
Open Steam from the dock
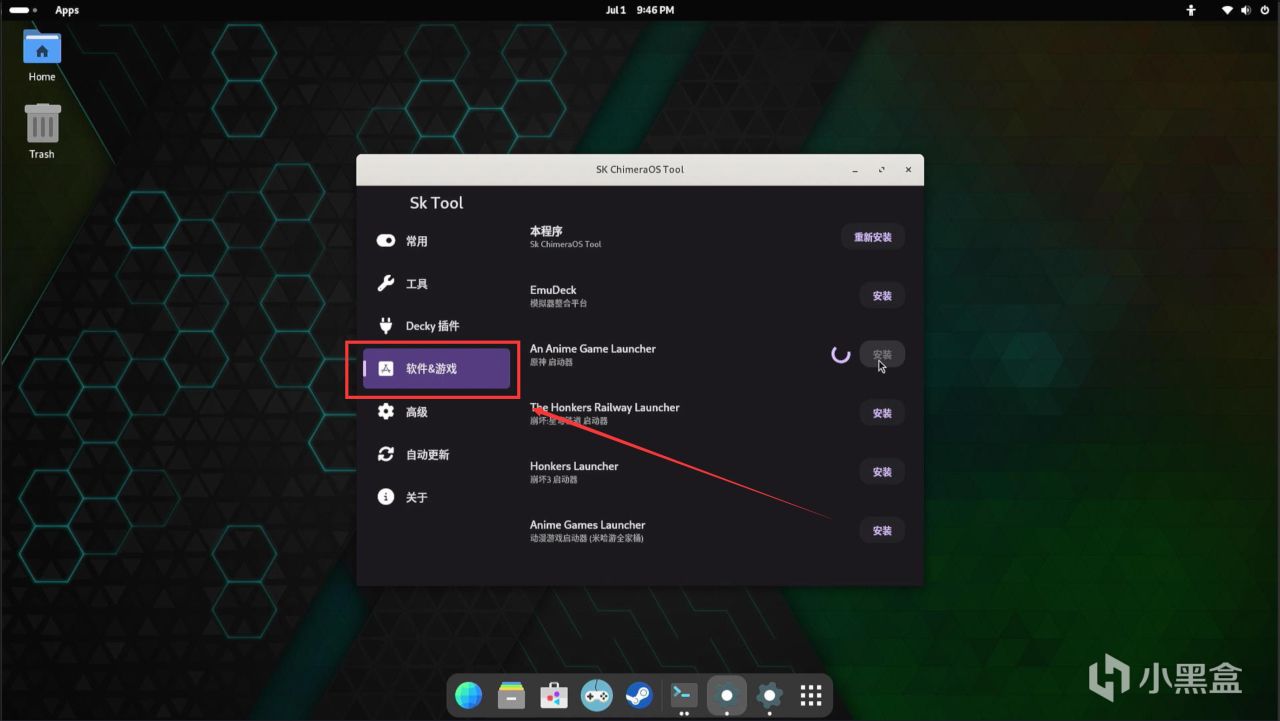[640, 695]
